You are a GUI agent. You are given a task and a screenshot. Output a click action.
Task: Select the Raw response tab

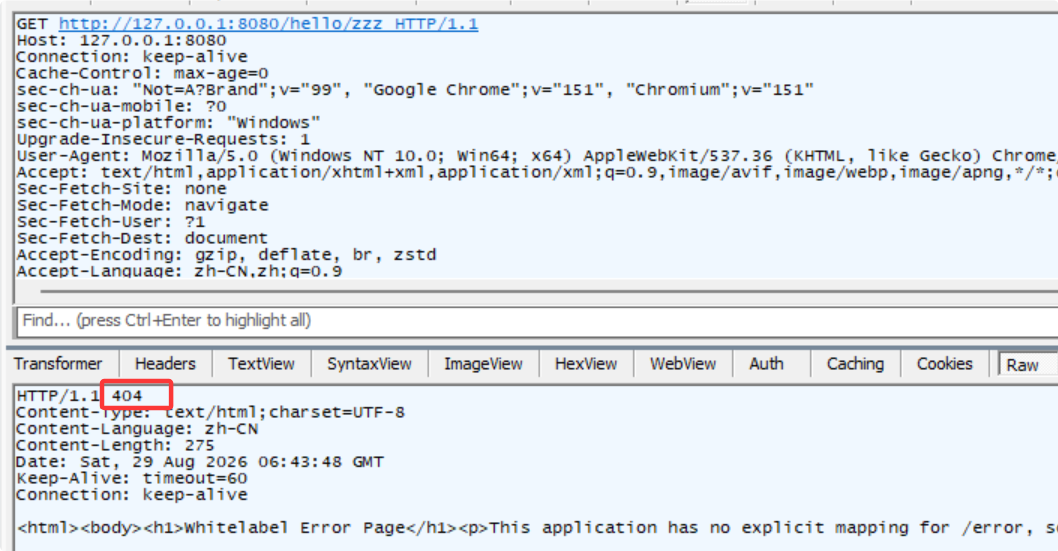(1027, 365)
